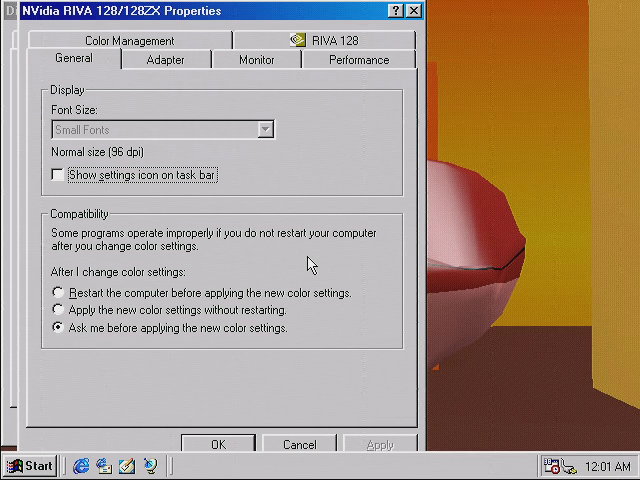Open the Font Size dropdown arrow
The width and height of the screenshot is (640, 480).
click(265, 130)
